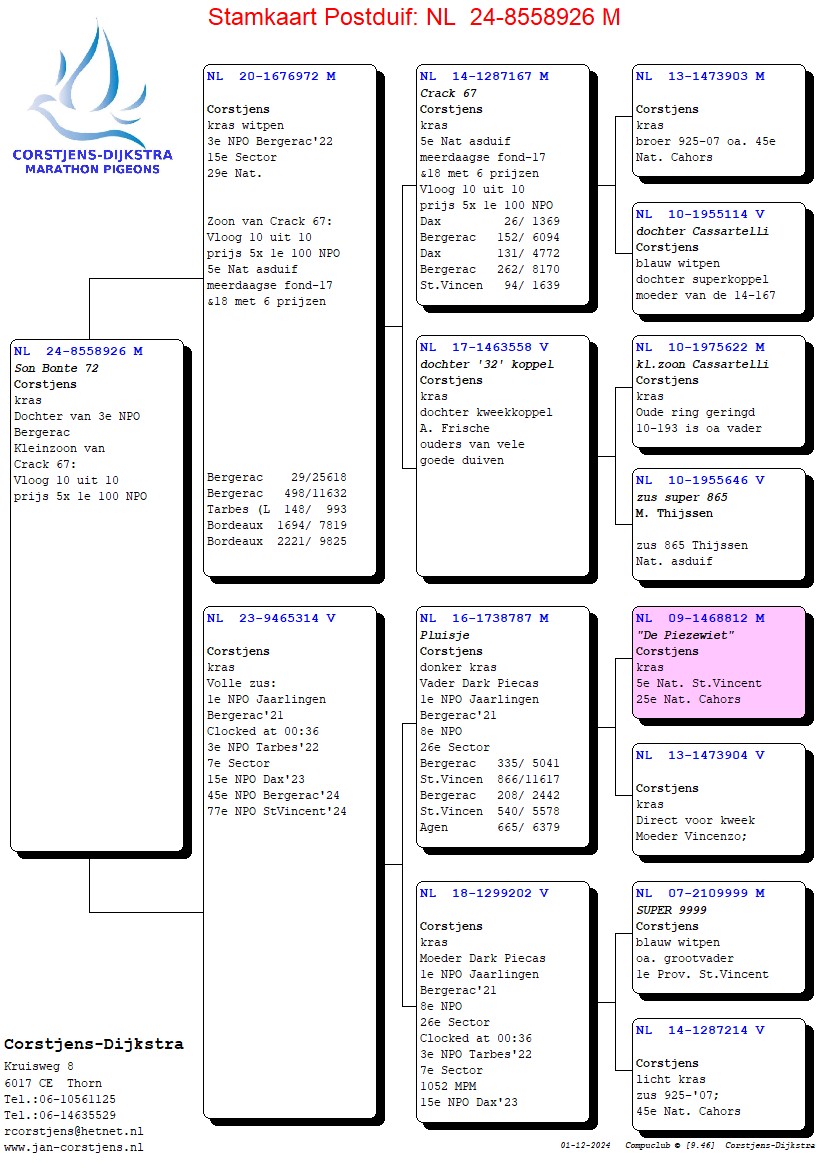816x1172 pixels.
Task: Open the www.jan-corstjens.nl website link
Action: (73, 1147)
